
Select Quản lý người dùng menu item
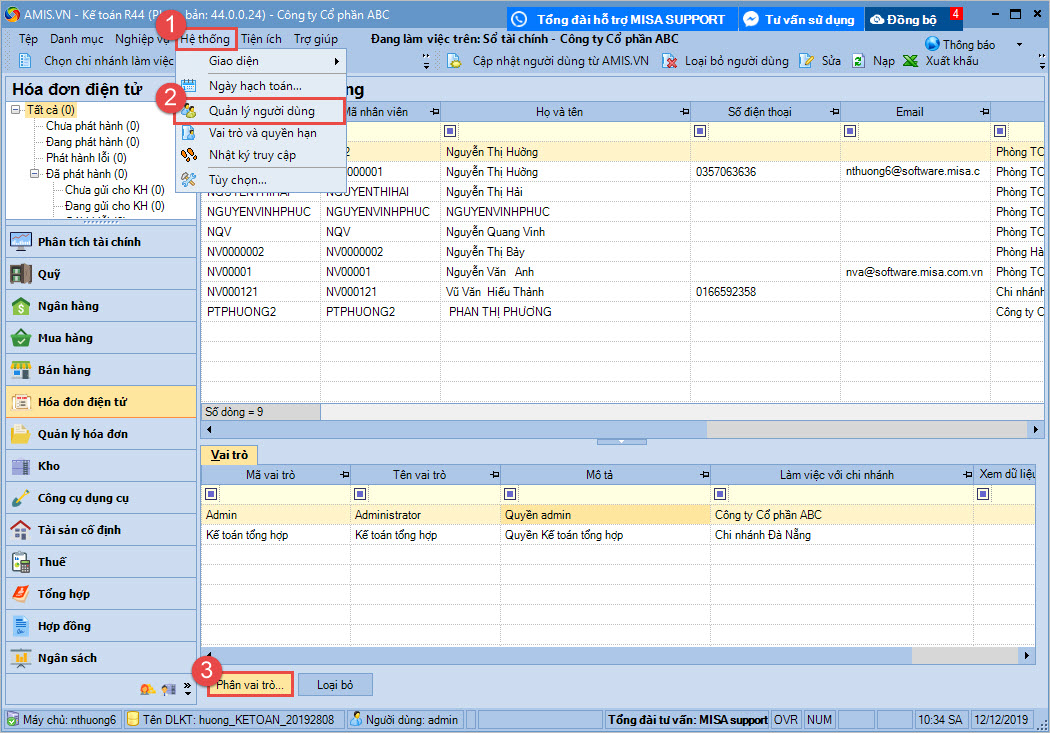tap(260, 110)
